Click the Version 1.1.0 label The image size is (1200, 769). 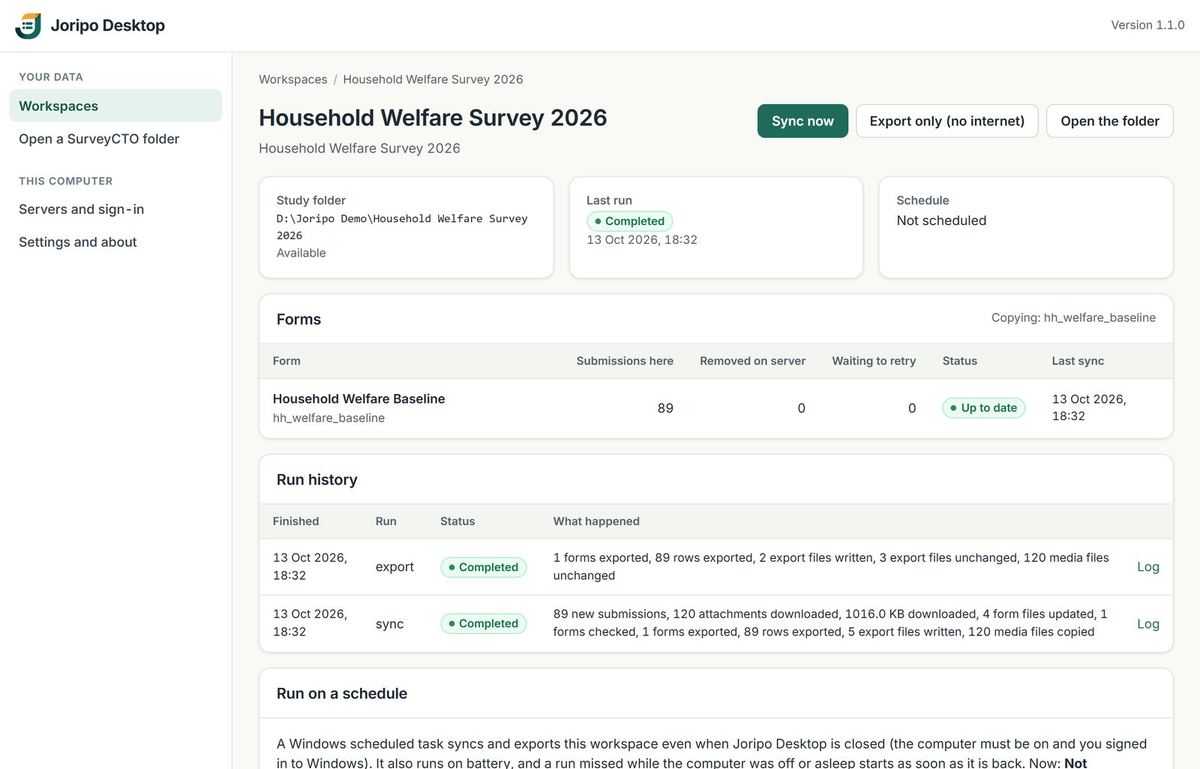[x=1148, y=25]
